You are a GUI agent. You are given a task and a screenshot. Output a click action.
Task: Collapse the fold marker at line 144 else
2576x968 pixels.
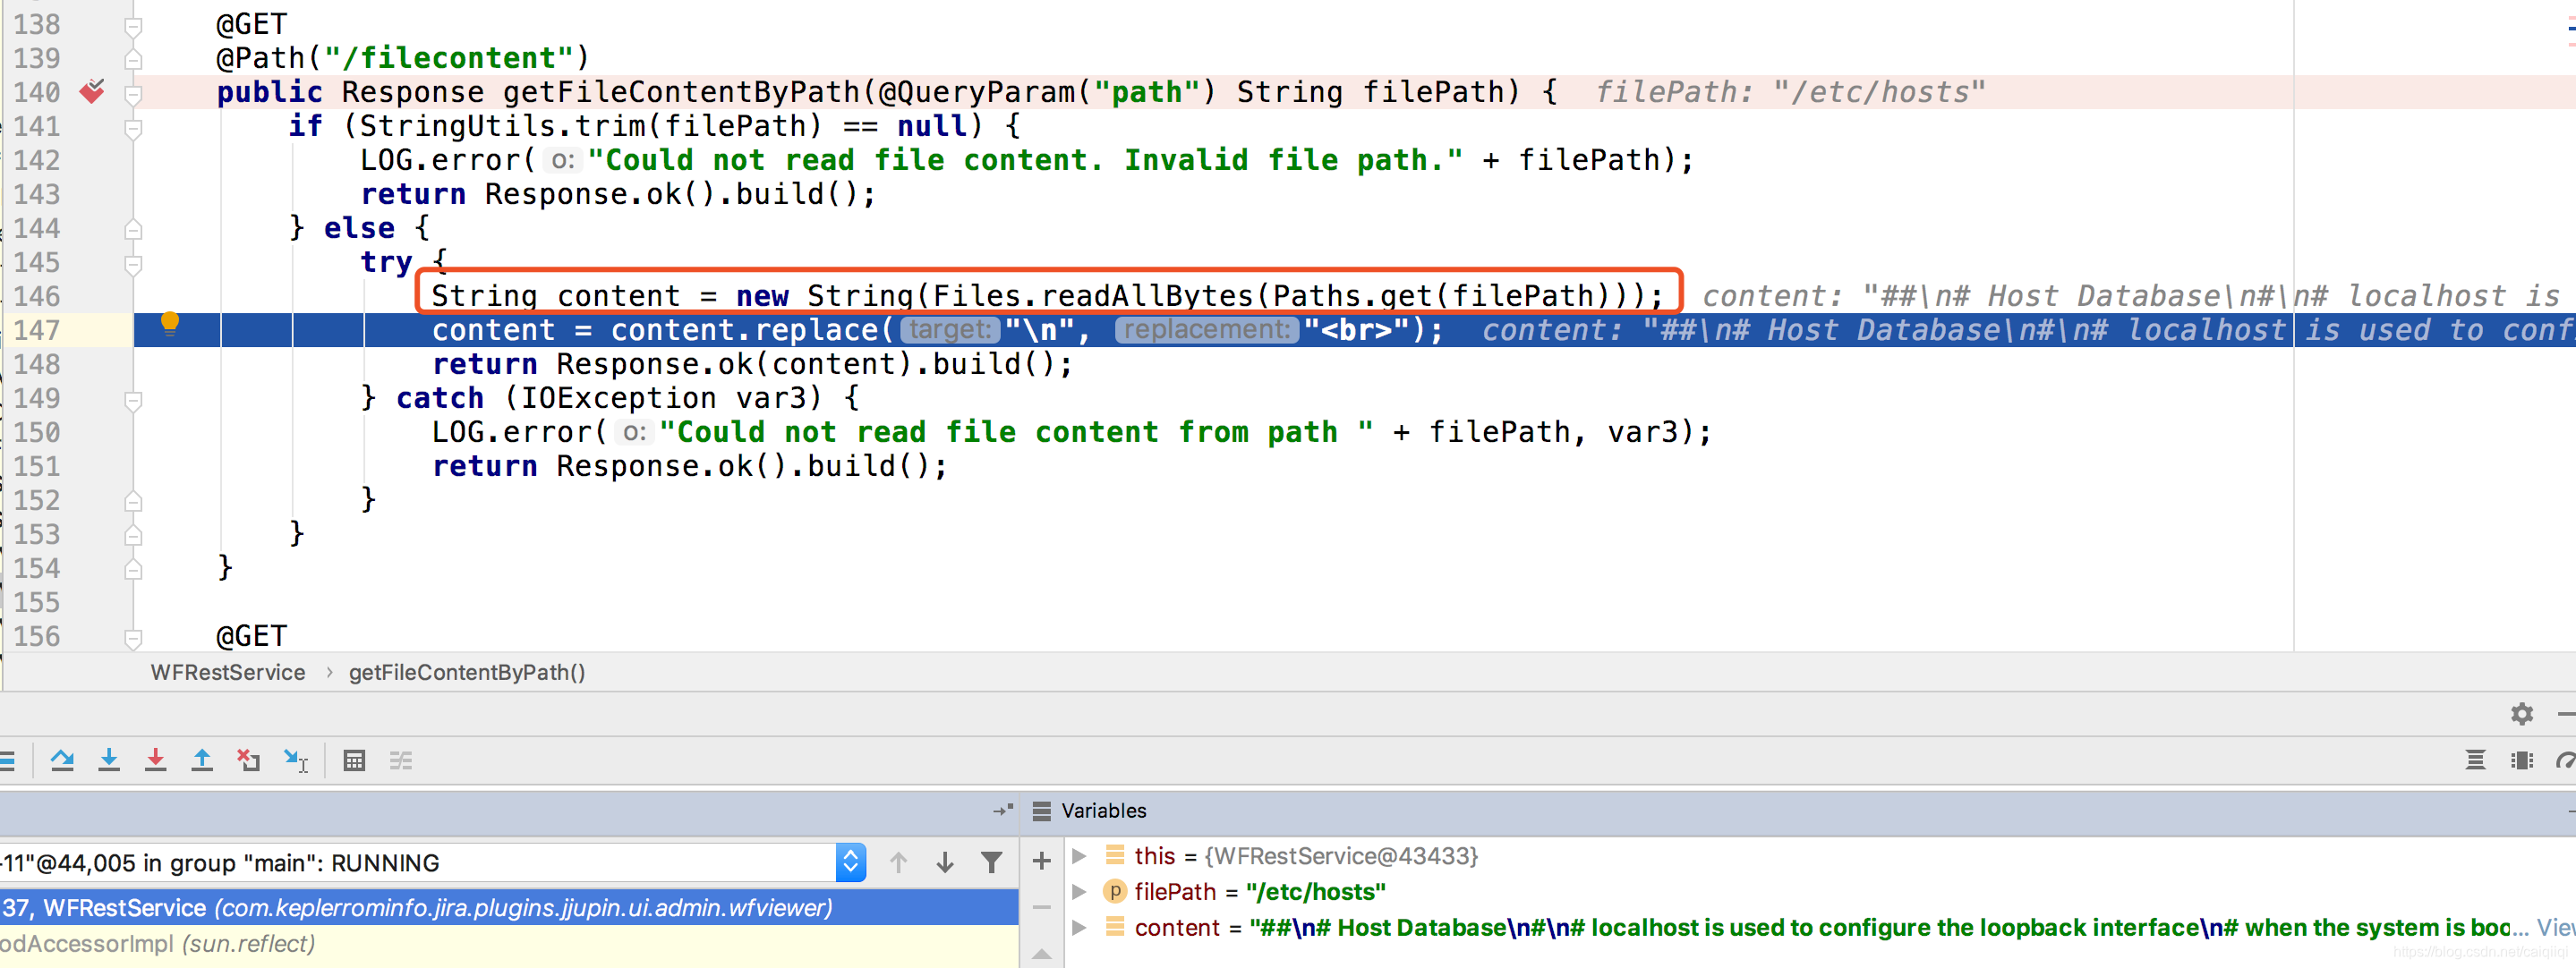tap(133, 230)
